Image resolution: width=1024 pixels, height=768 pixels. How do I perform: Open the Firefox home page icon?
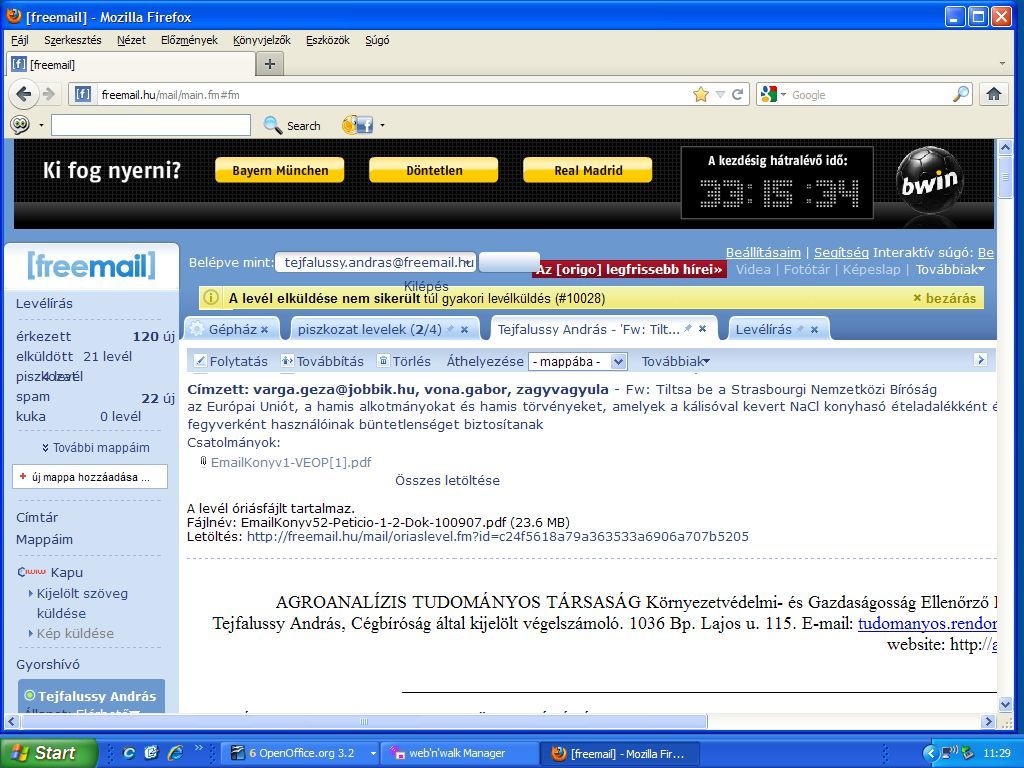coord(994,94)
